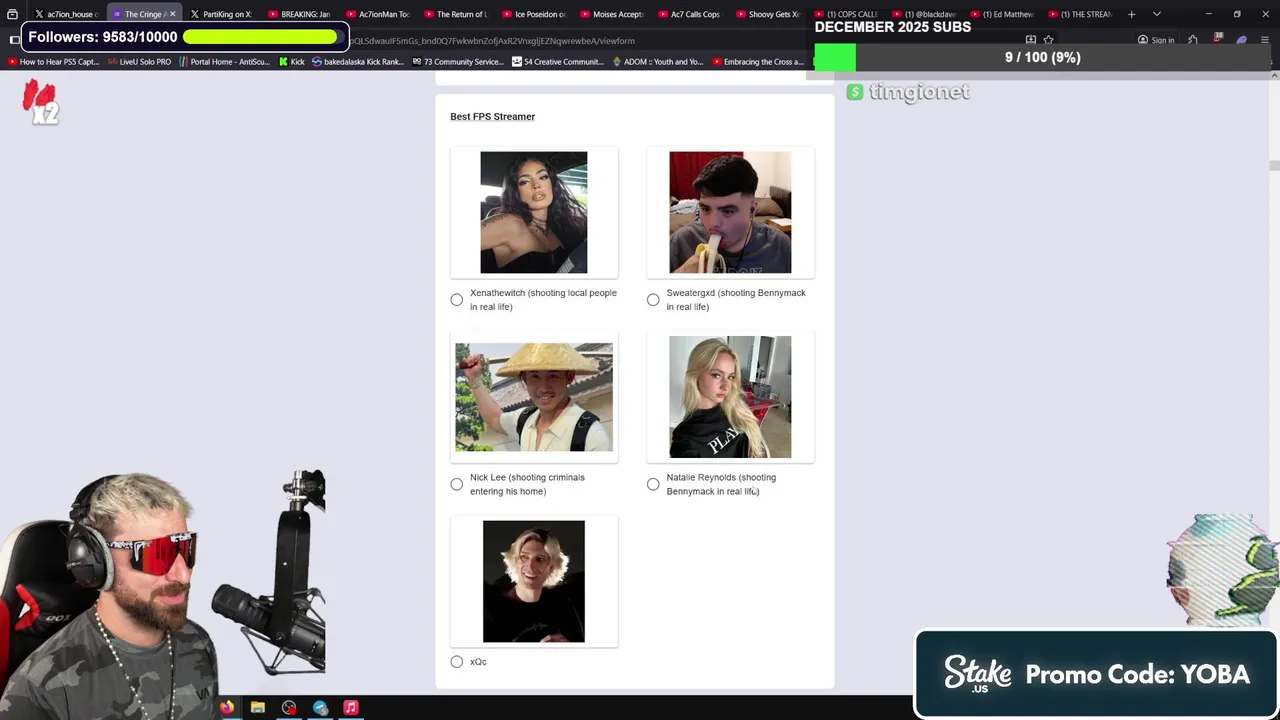Open Telegram taskbar icon

tap(320, 708)
